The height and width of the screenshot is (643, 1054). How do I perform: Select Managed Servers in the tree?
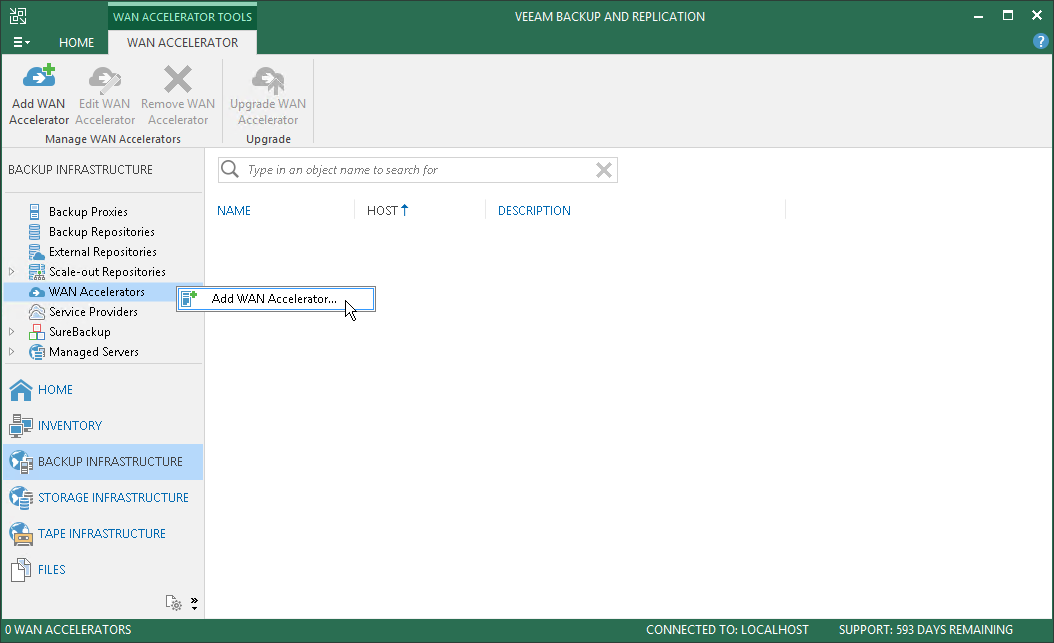(93, 352)
